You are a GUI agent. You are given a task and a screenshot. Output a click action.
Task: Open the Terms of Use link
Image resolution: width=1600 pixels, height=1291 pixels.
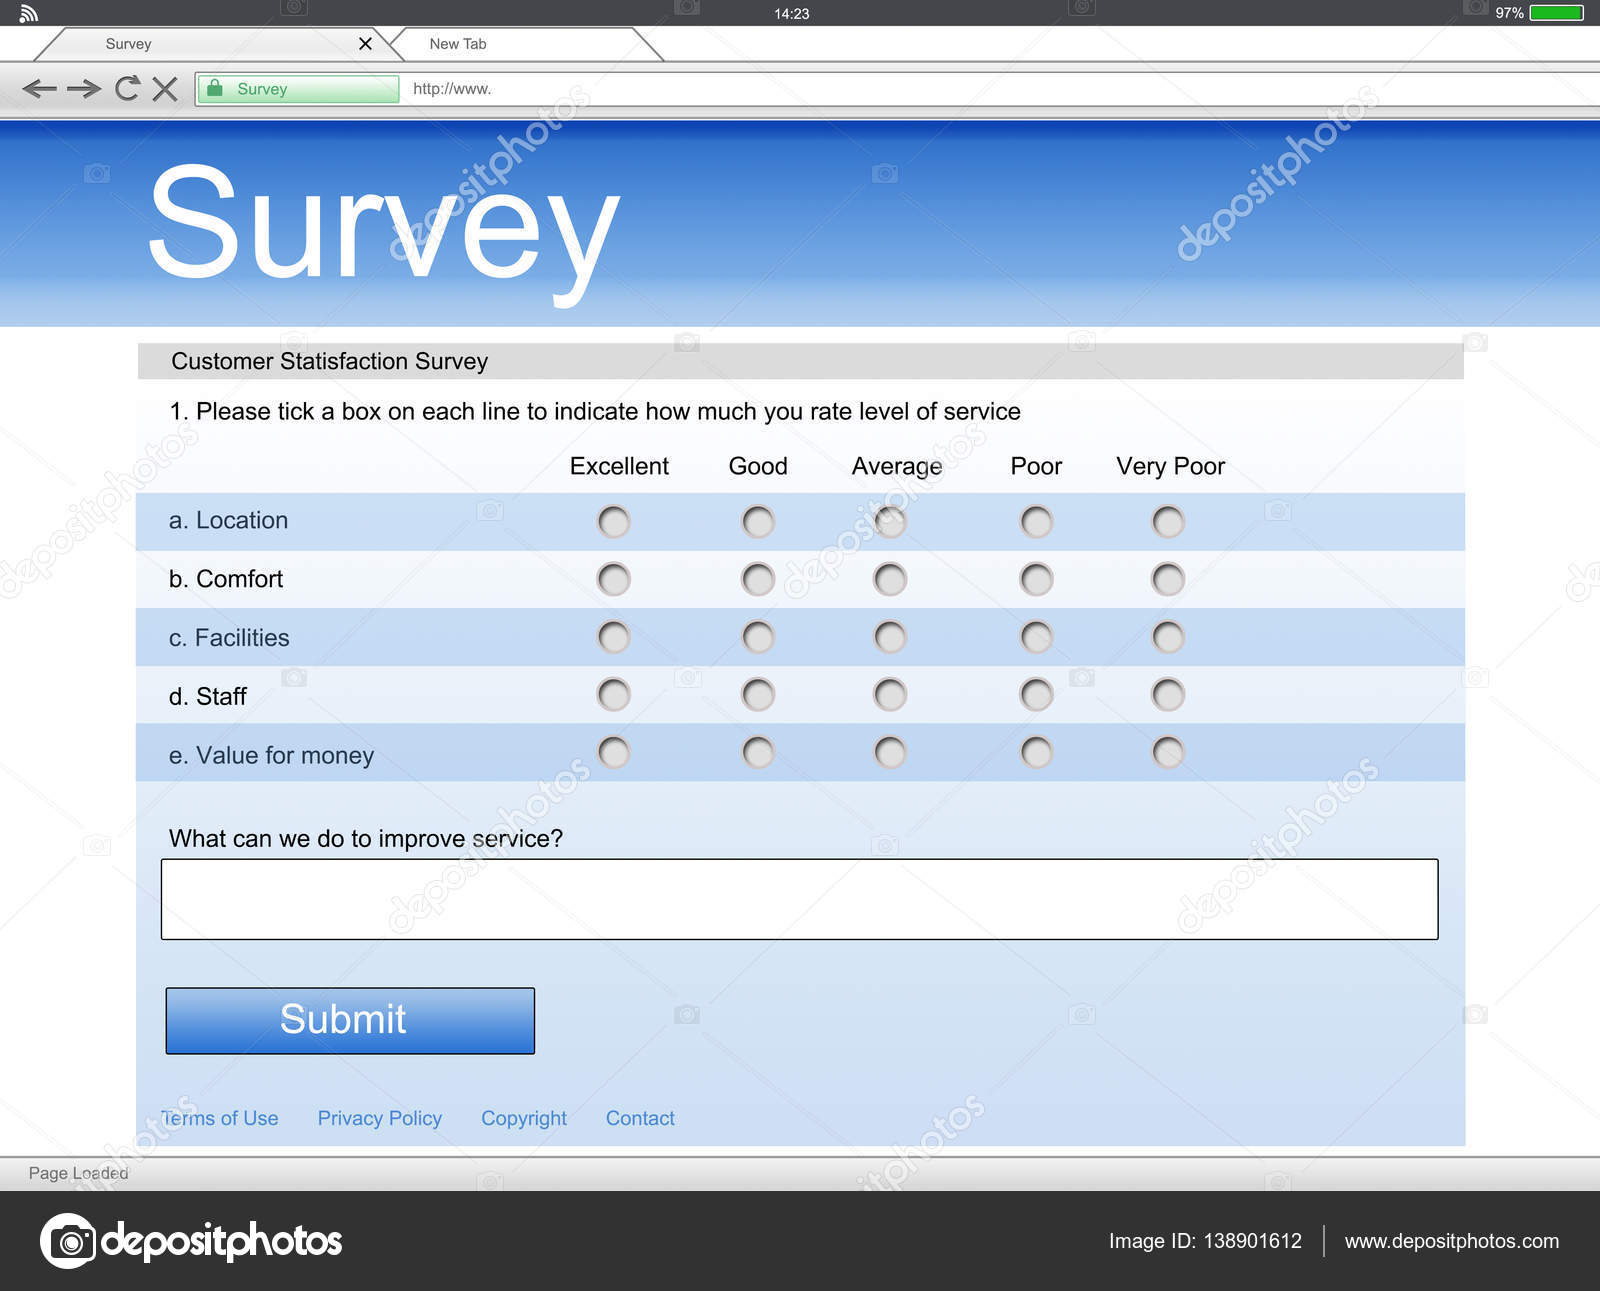click(220, 1118)
